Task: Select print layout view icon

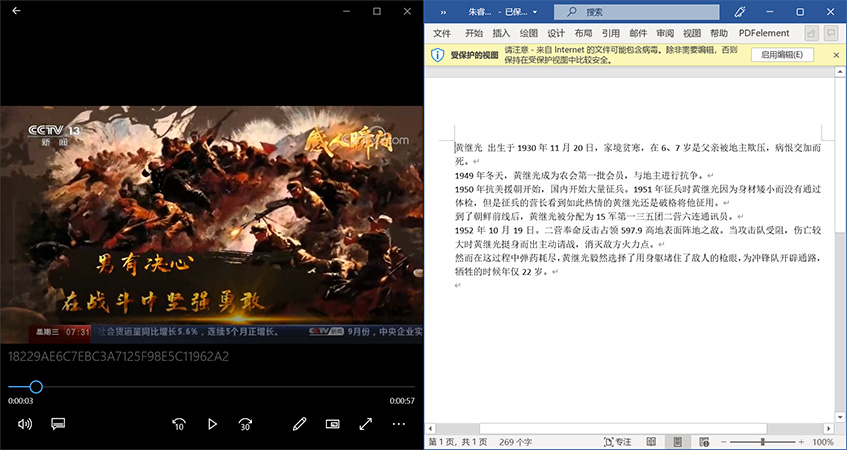Action: pos(677,442)
